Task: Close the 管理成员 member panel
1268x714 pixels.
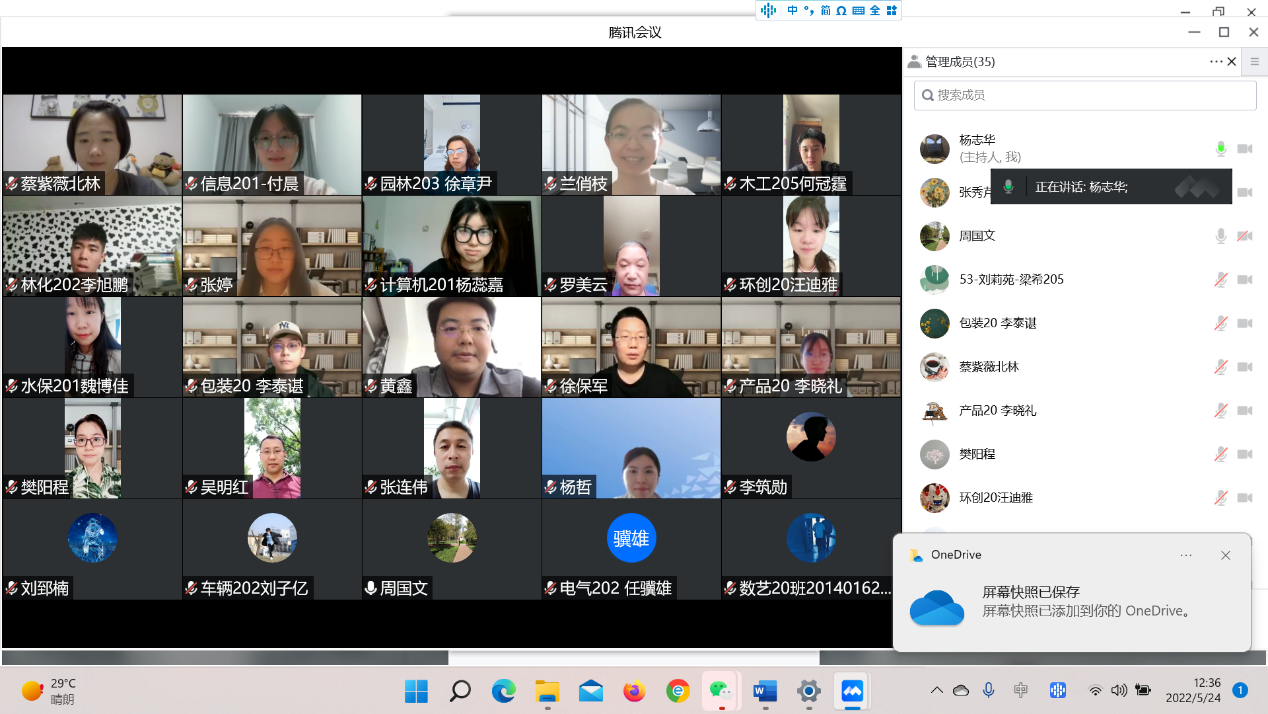Action: [x=1232, y=62]
